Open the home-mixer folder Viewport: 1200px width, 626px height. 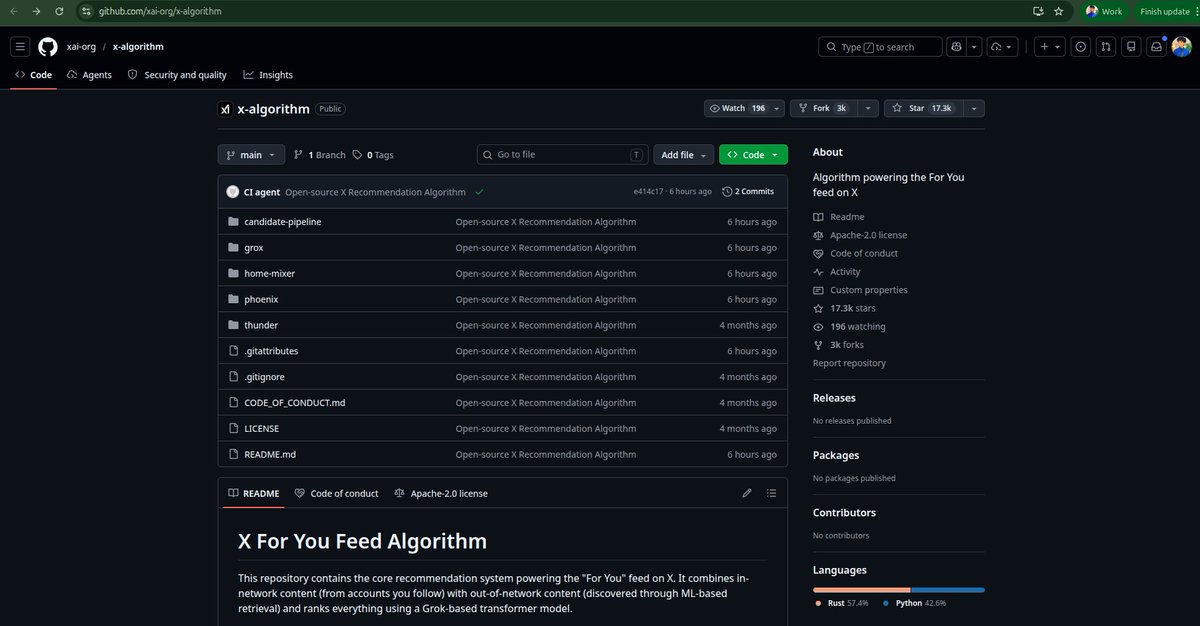[269, 274]
